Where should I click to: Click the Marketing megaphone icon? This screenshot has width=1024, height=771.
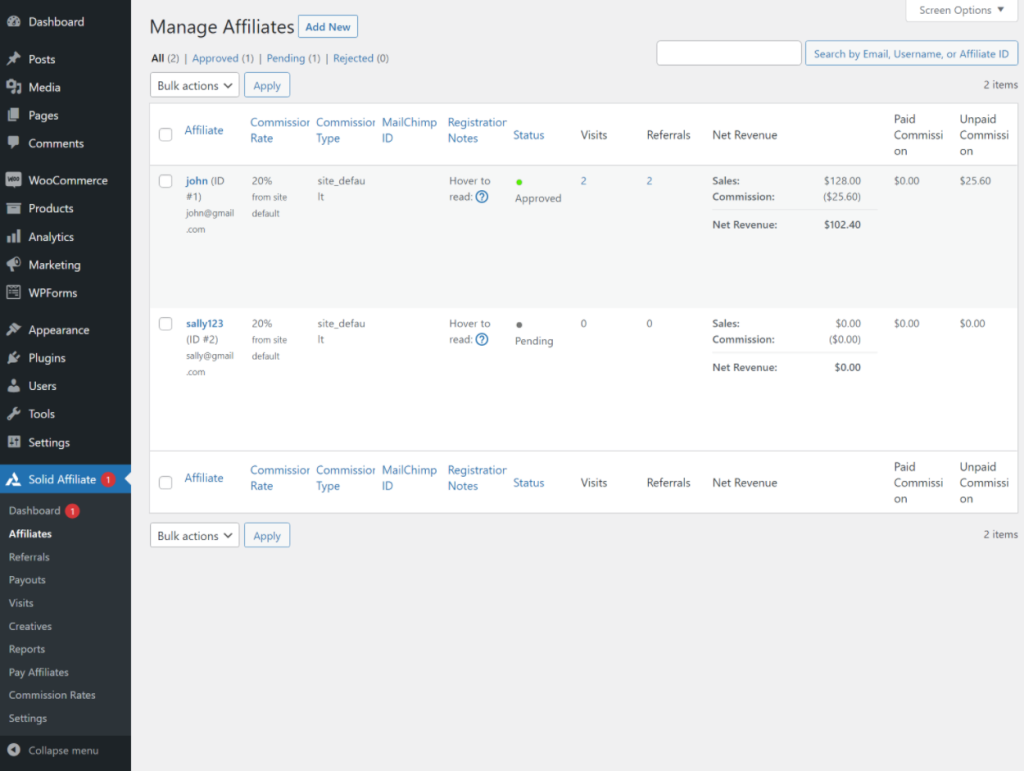pyautogui.click(x=14, y=264)
